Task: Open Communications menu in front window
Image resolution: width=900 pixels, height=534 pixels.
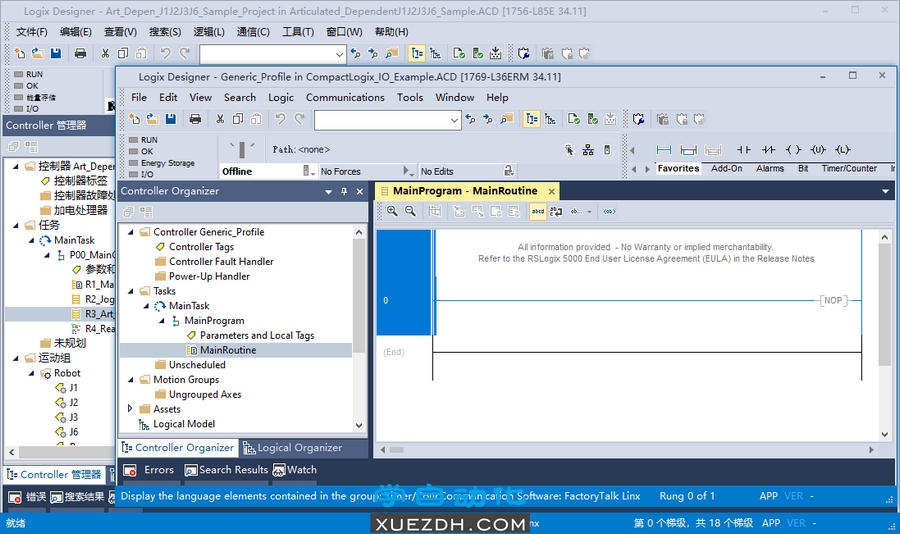Action: coord(345,98)
